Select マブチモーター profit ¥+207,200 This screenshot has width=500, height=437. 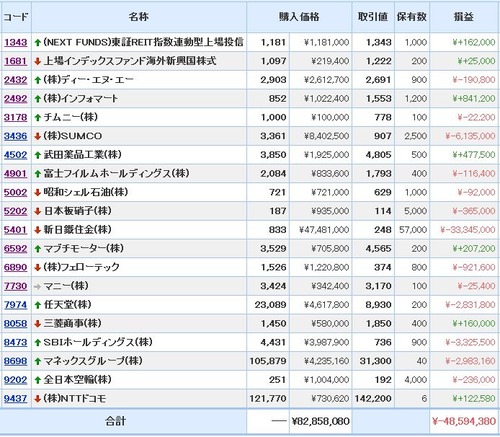coord(474,248)
